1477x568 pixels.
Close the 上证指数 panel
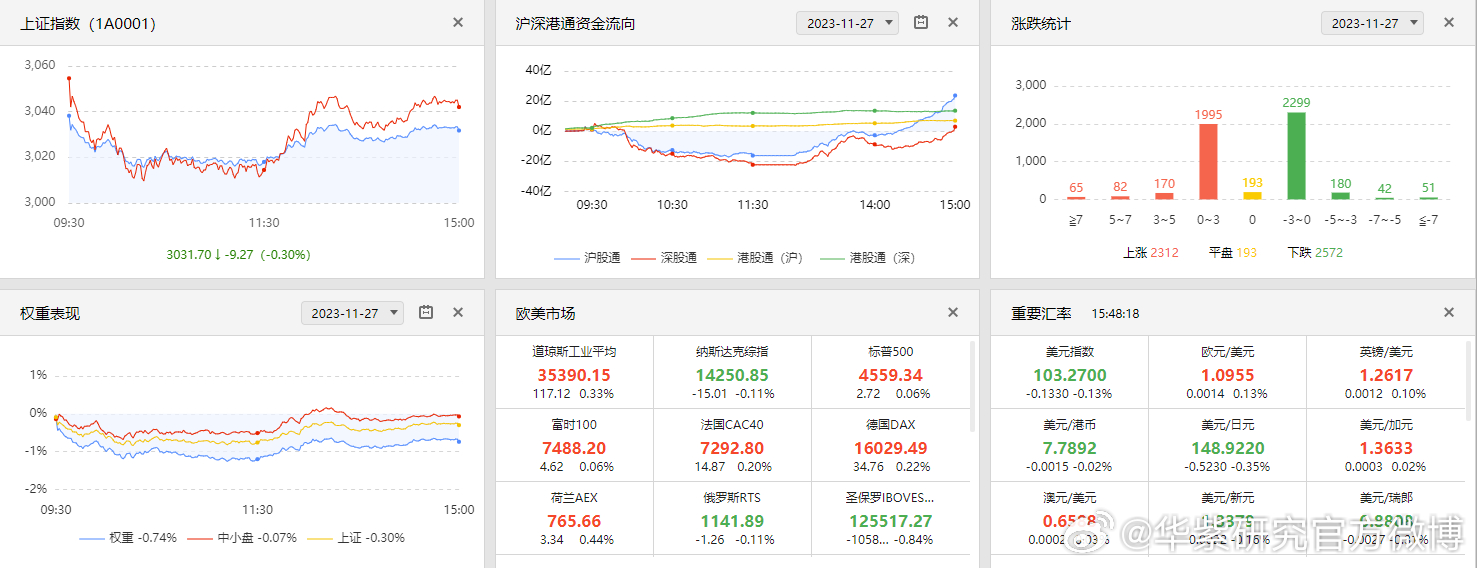(458, 23)
